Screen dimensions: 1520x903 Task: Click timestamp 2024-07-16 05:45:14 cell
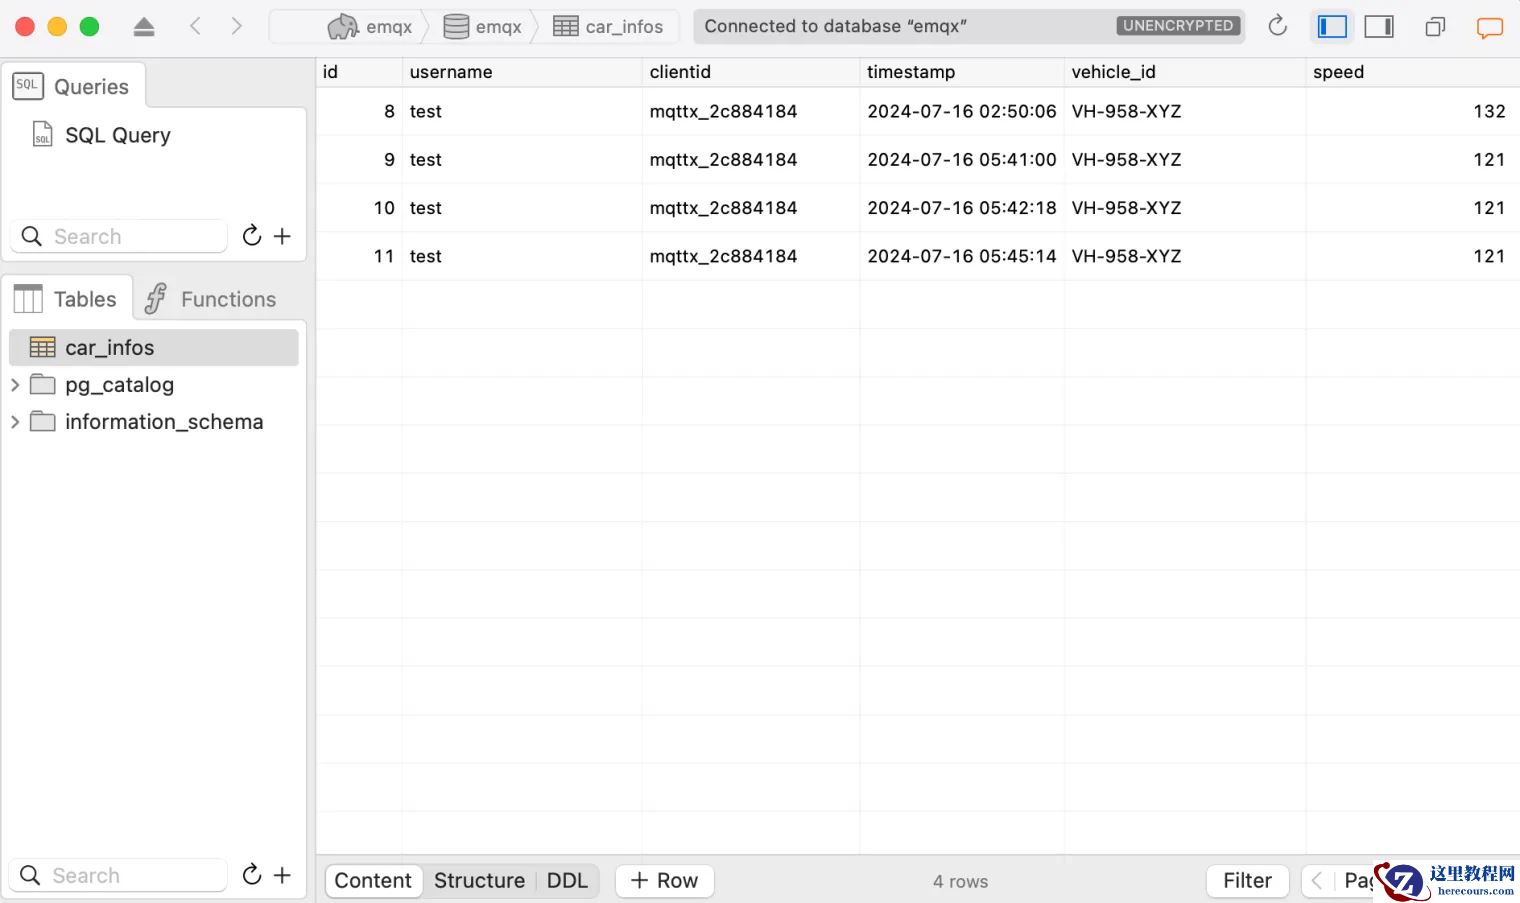tap(962, 256)
